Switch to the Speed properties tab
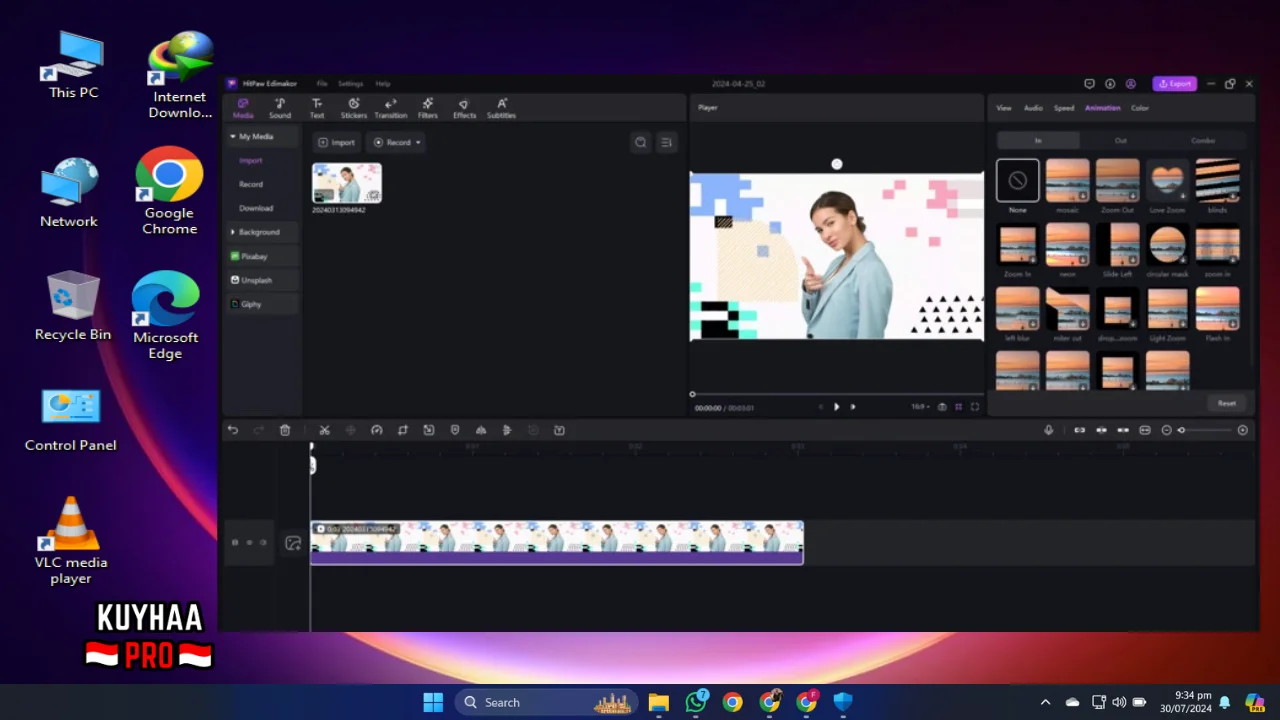 click(x=1064, y=108)
